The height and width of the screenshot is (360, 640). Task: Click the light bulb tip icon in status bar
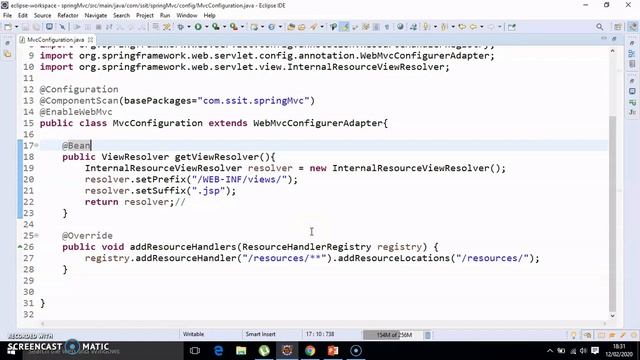point(573,335)
